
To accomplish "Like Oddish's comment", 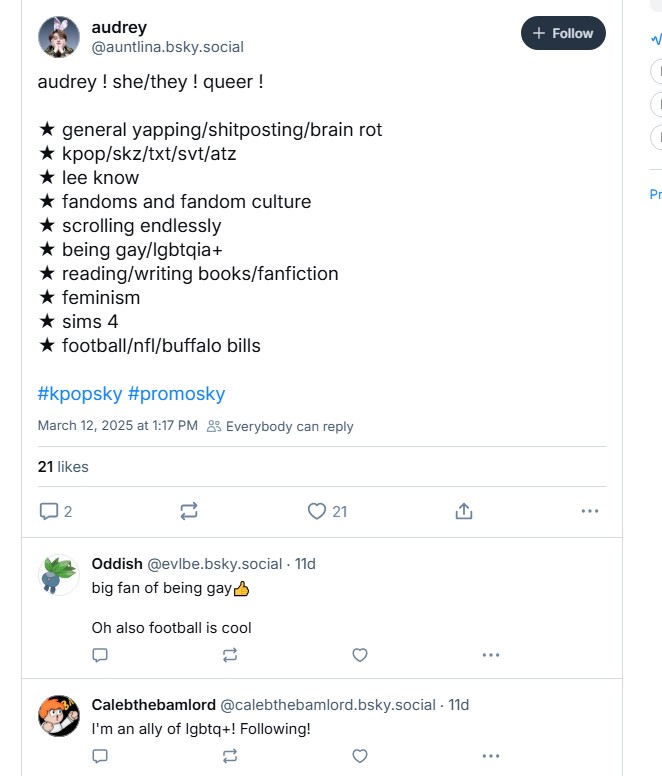I will [x=360, y=655].
